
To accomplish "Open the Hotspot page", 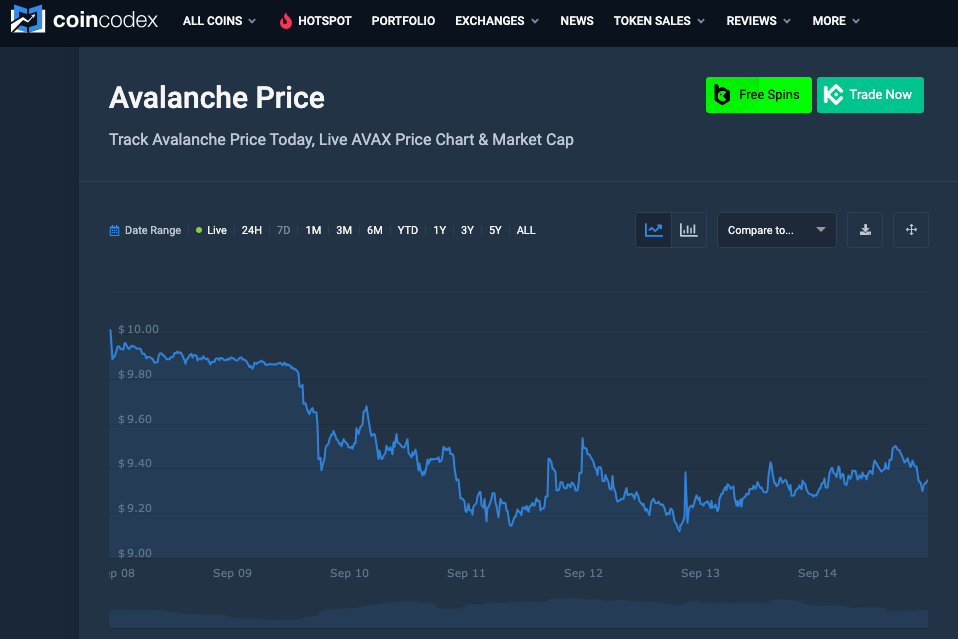I will [x=324, y=21].
